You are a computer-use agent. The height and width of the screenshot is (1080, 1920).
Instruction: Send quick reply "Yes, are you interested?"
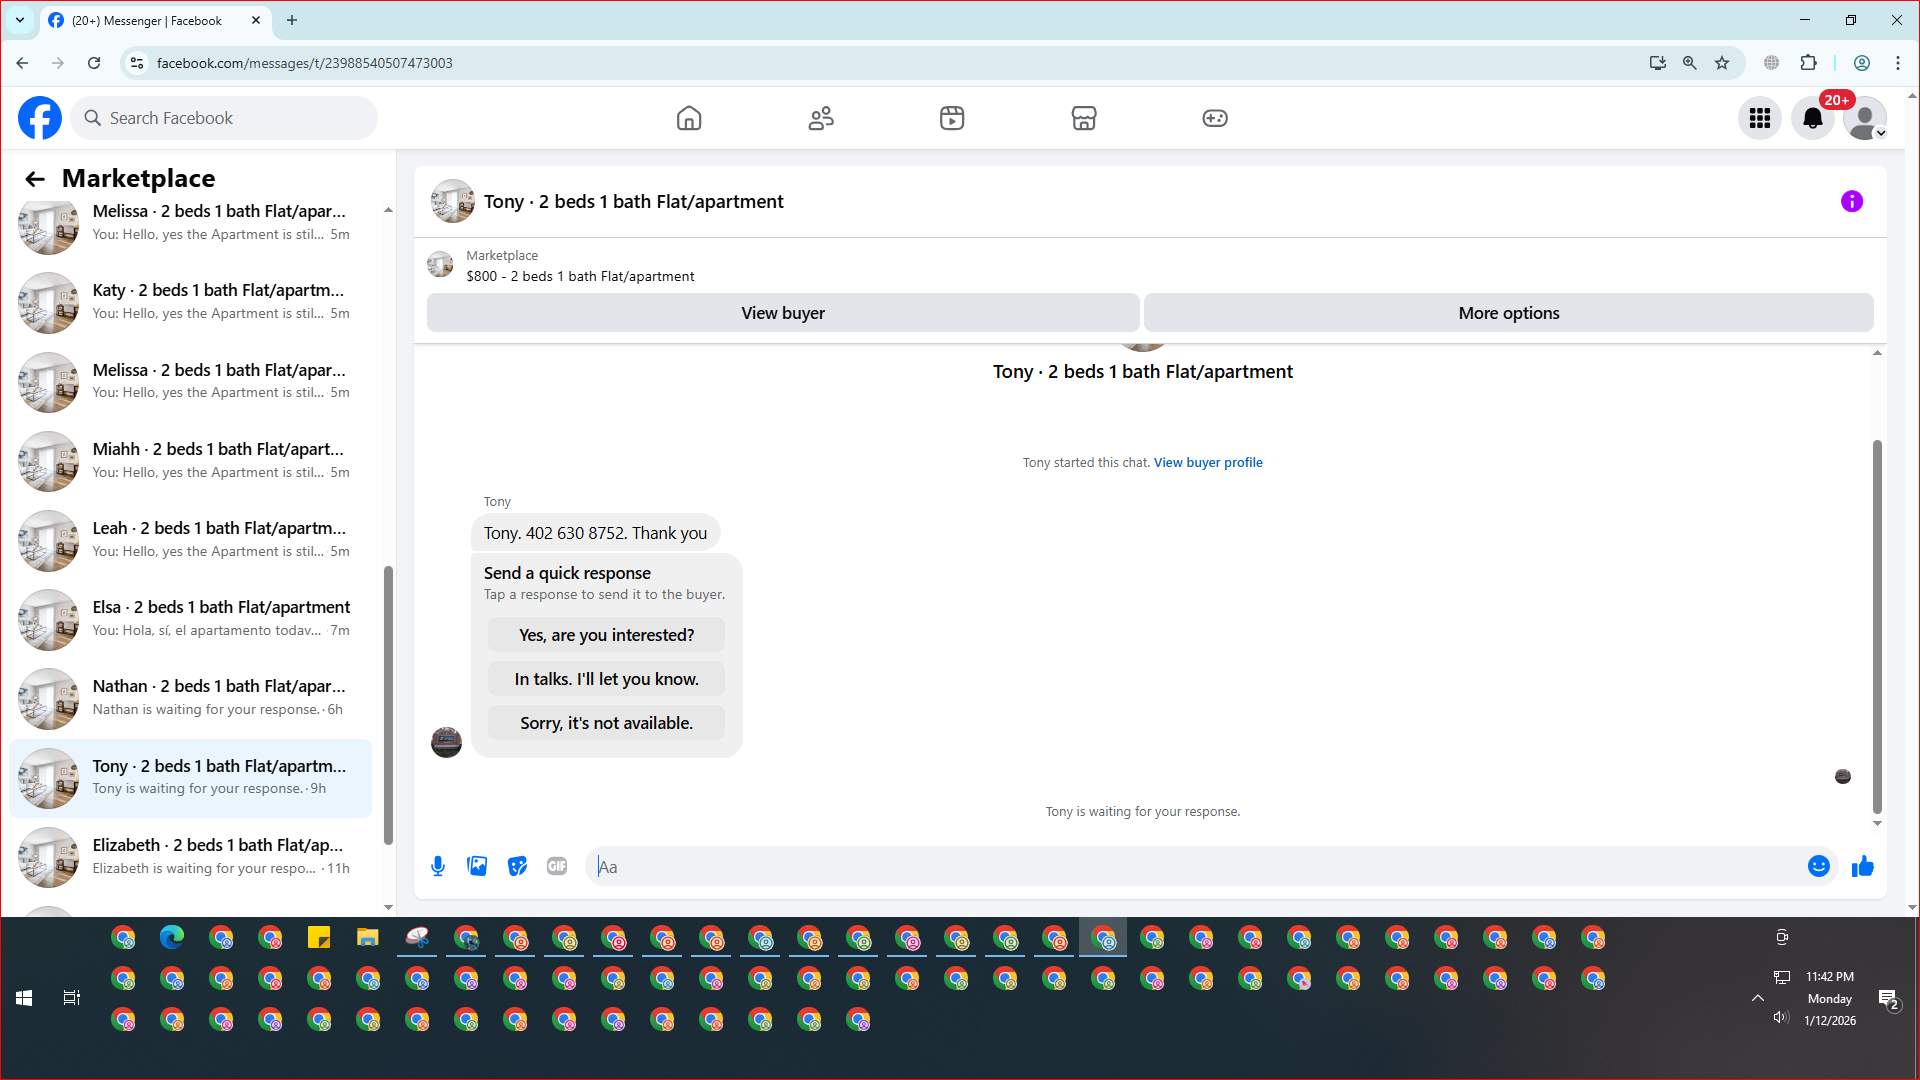[x=605, y=635]
